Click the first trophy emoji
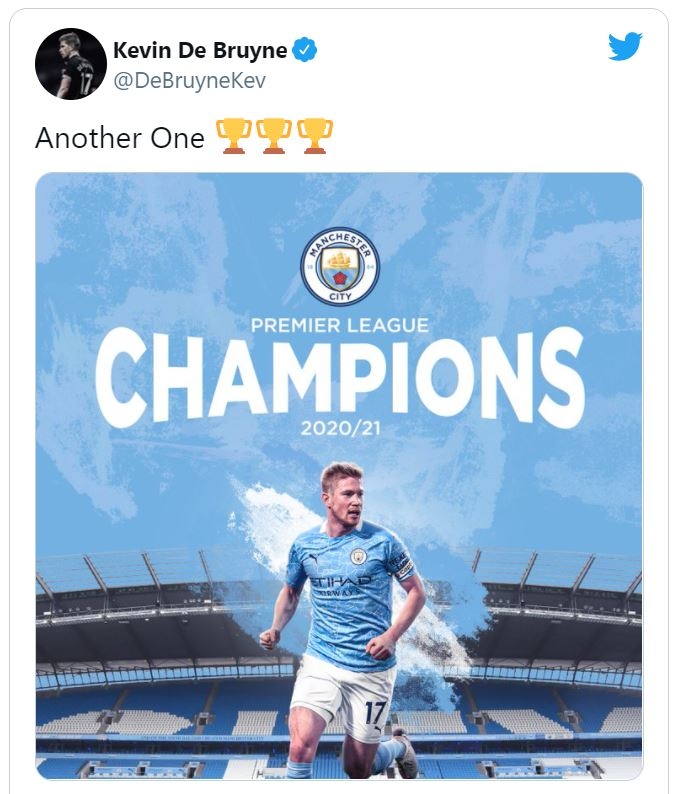Viewport: 678px width, 794px height. (x=233, y=136)
